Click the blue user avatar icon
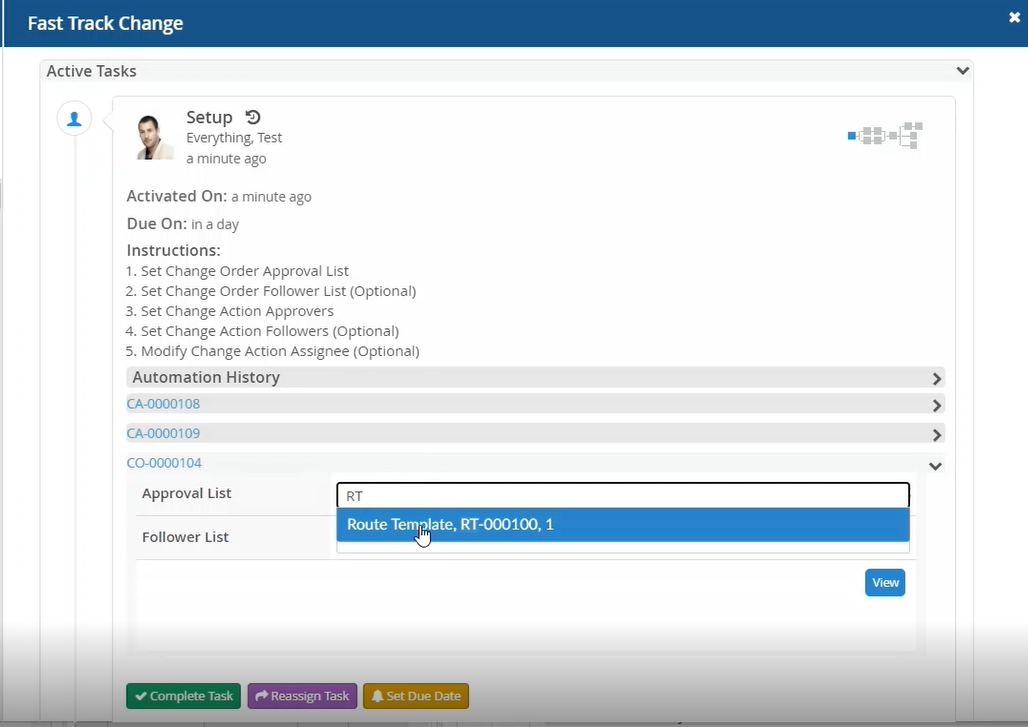Image resolution: width=1028 pixels, height=727 pixels. click(74, 118)
